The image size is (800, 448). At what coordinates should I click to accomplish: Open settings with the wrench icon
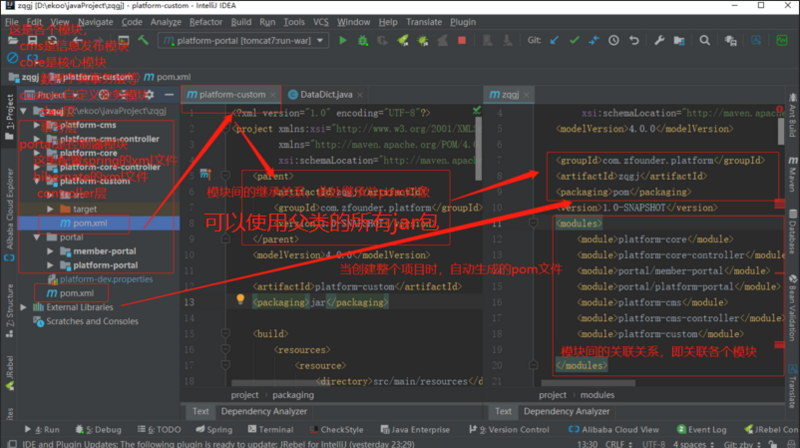(x=659, y=40)
